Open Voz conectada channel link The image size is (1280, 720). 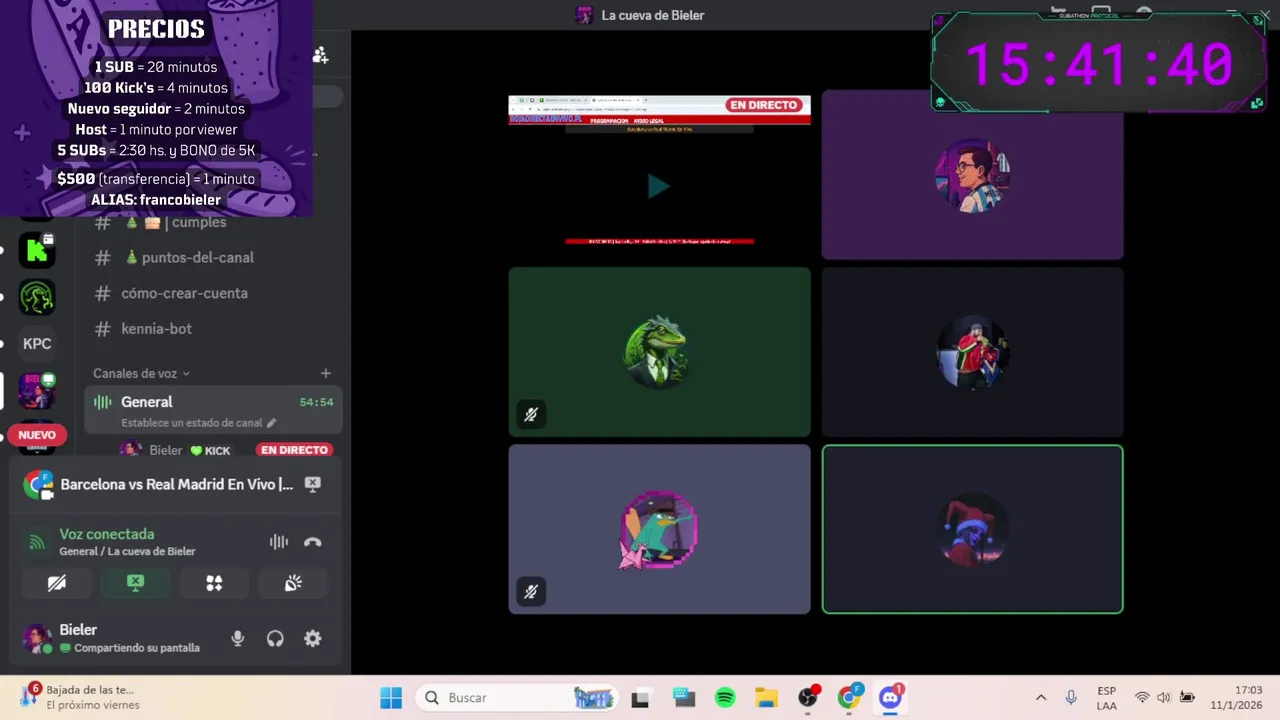tap(127, 551)
